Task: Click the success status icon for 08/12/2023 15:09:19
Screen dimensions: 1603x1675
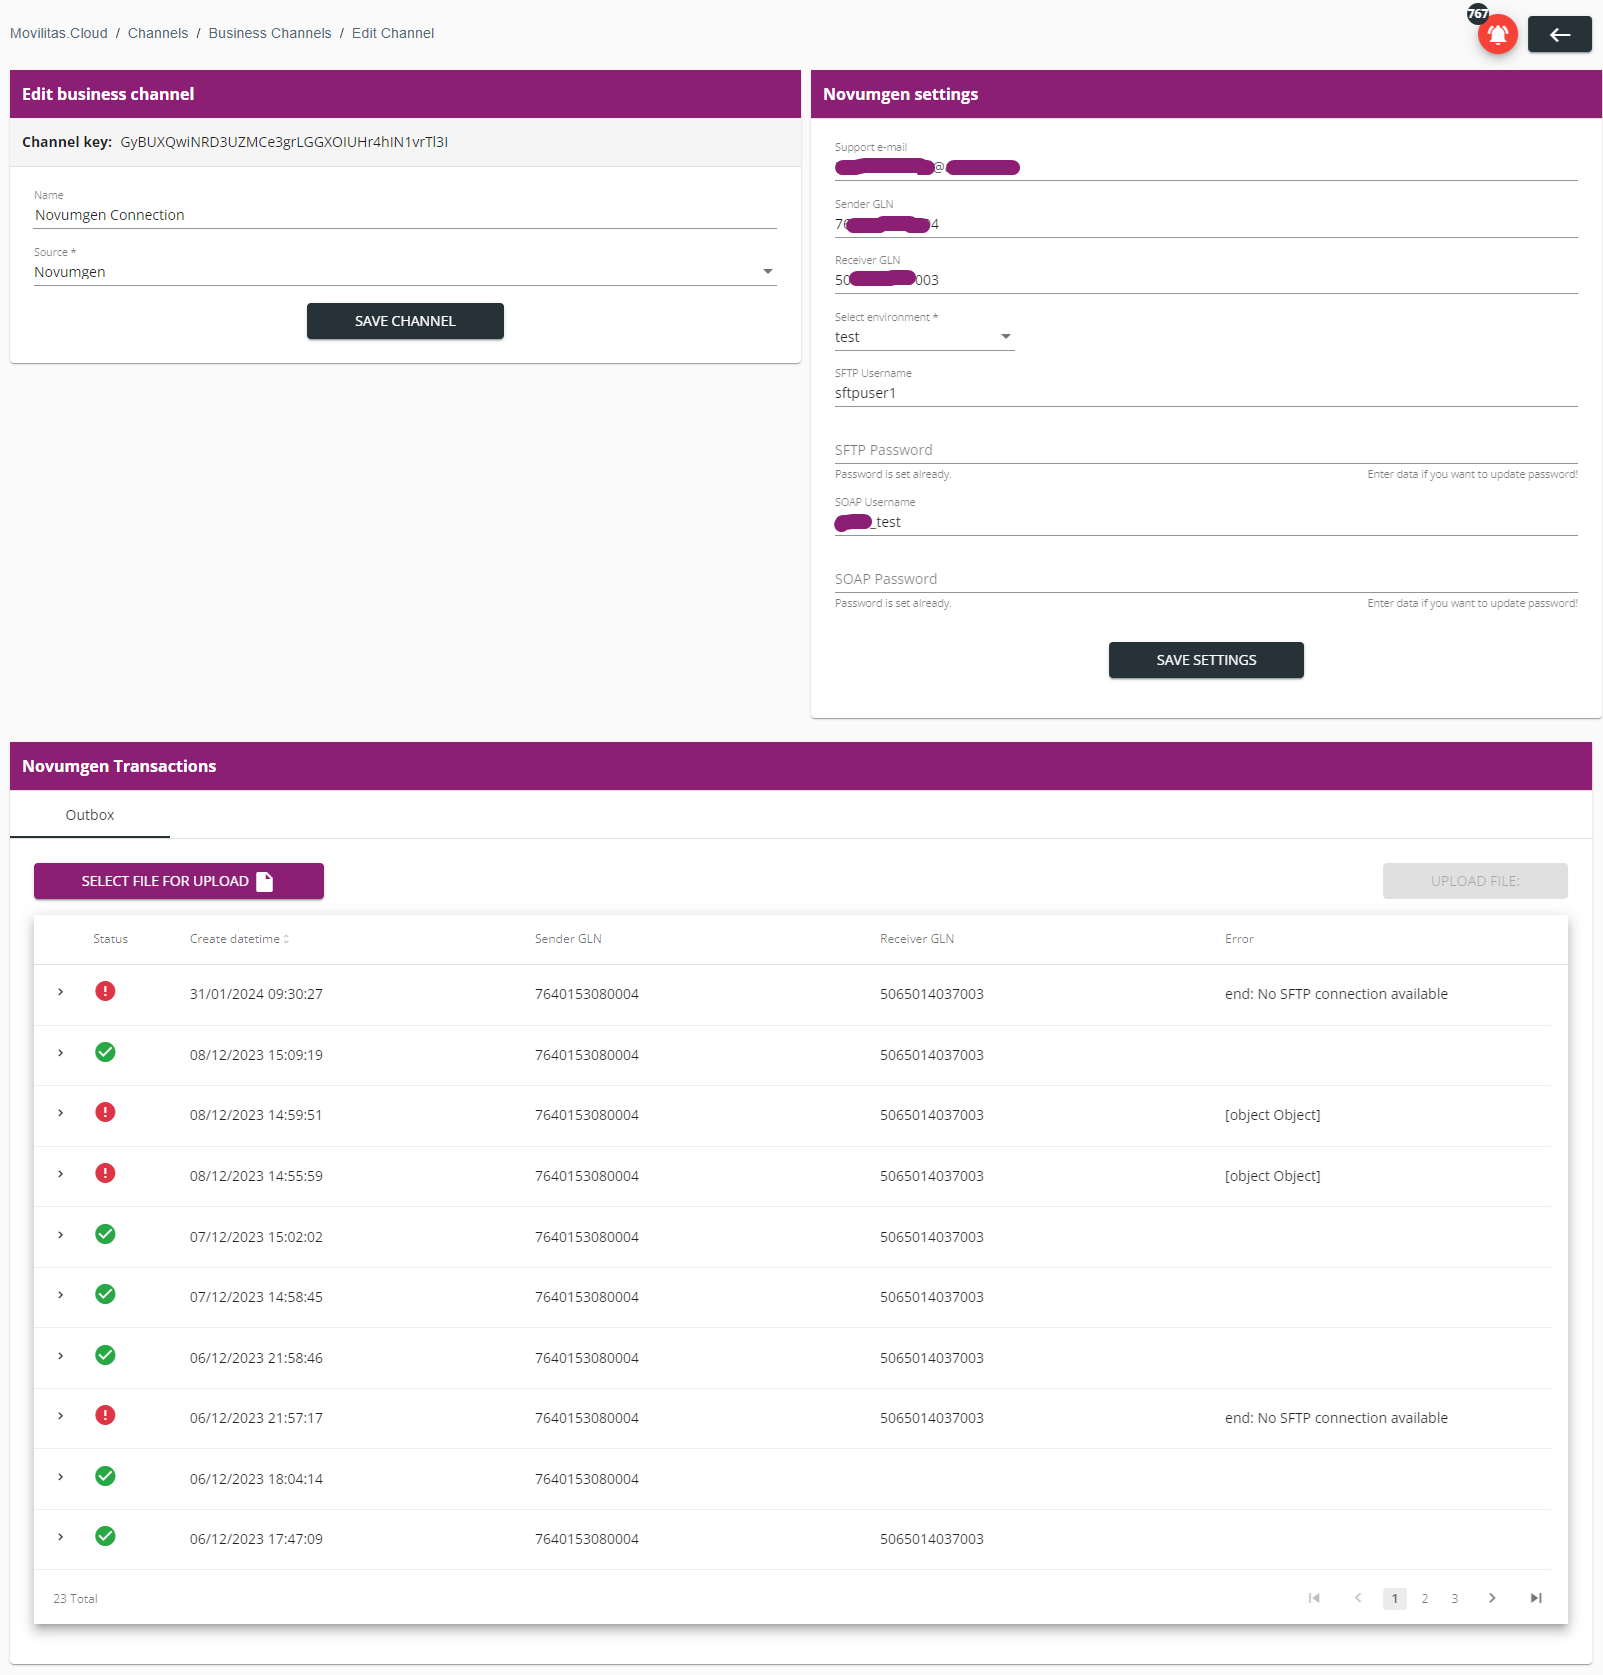Action: (x=105, y=1052)
